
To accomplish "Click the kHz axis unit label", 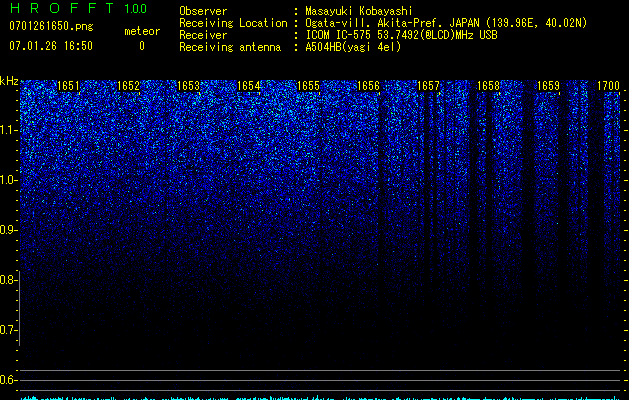I will tap(9, 81).
